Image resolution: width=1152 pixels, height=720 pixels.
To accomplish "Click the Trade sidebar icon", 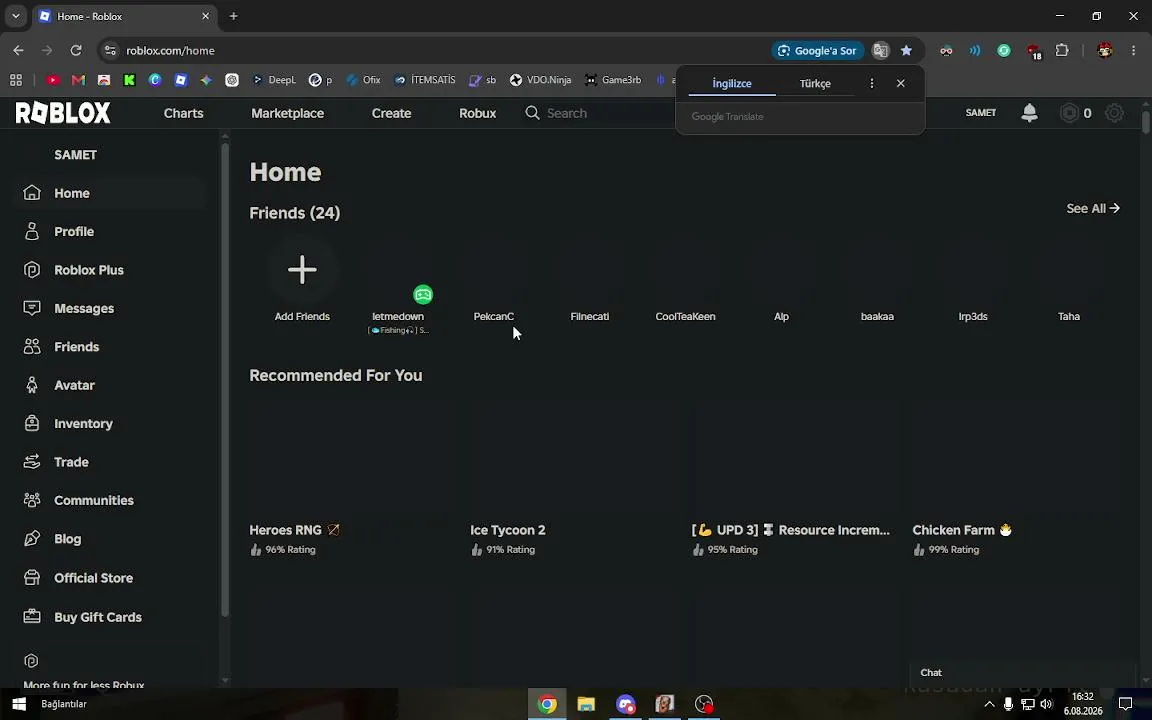I will [32, 461].
